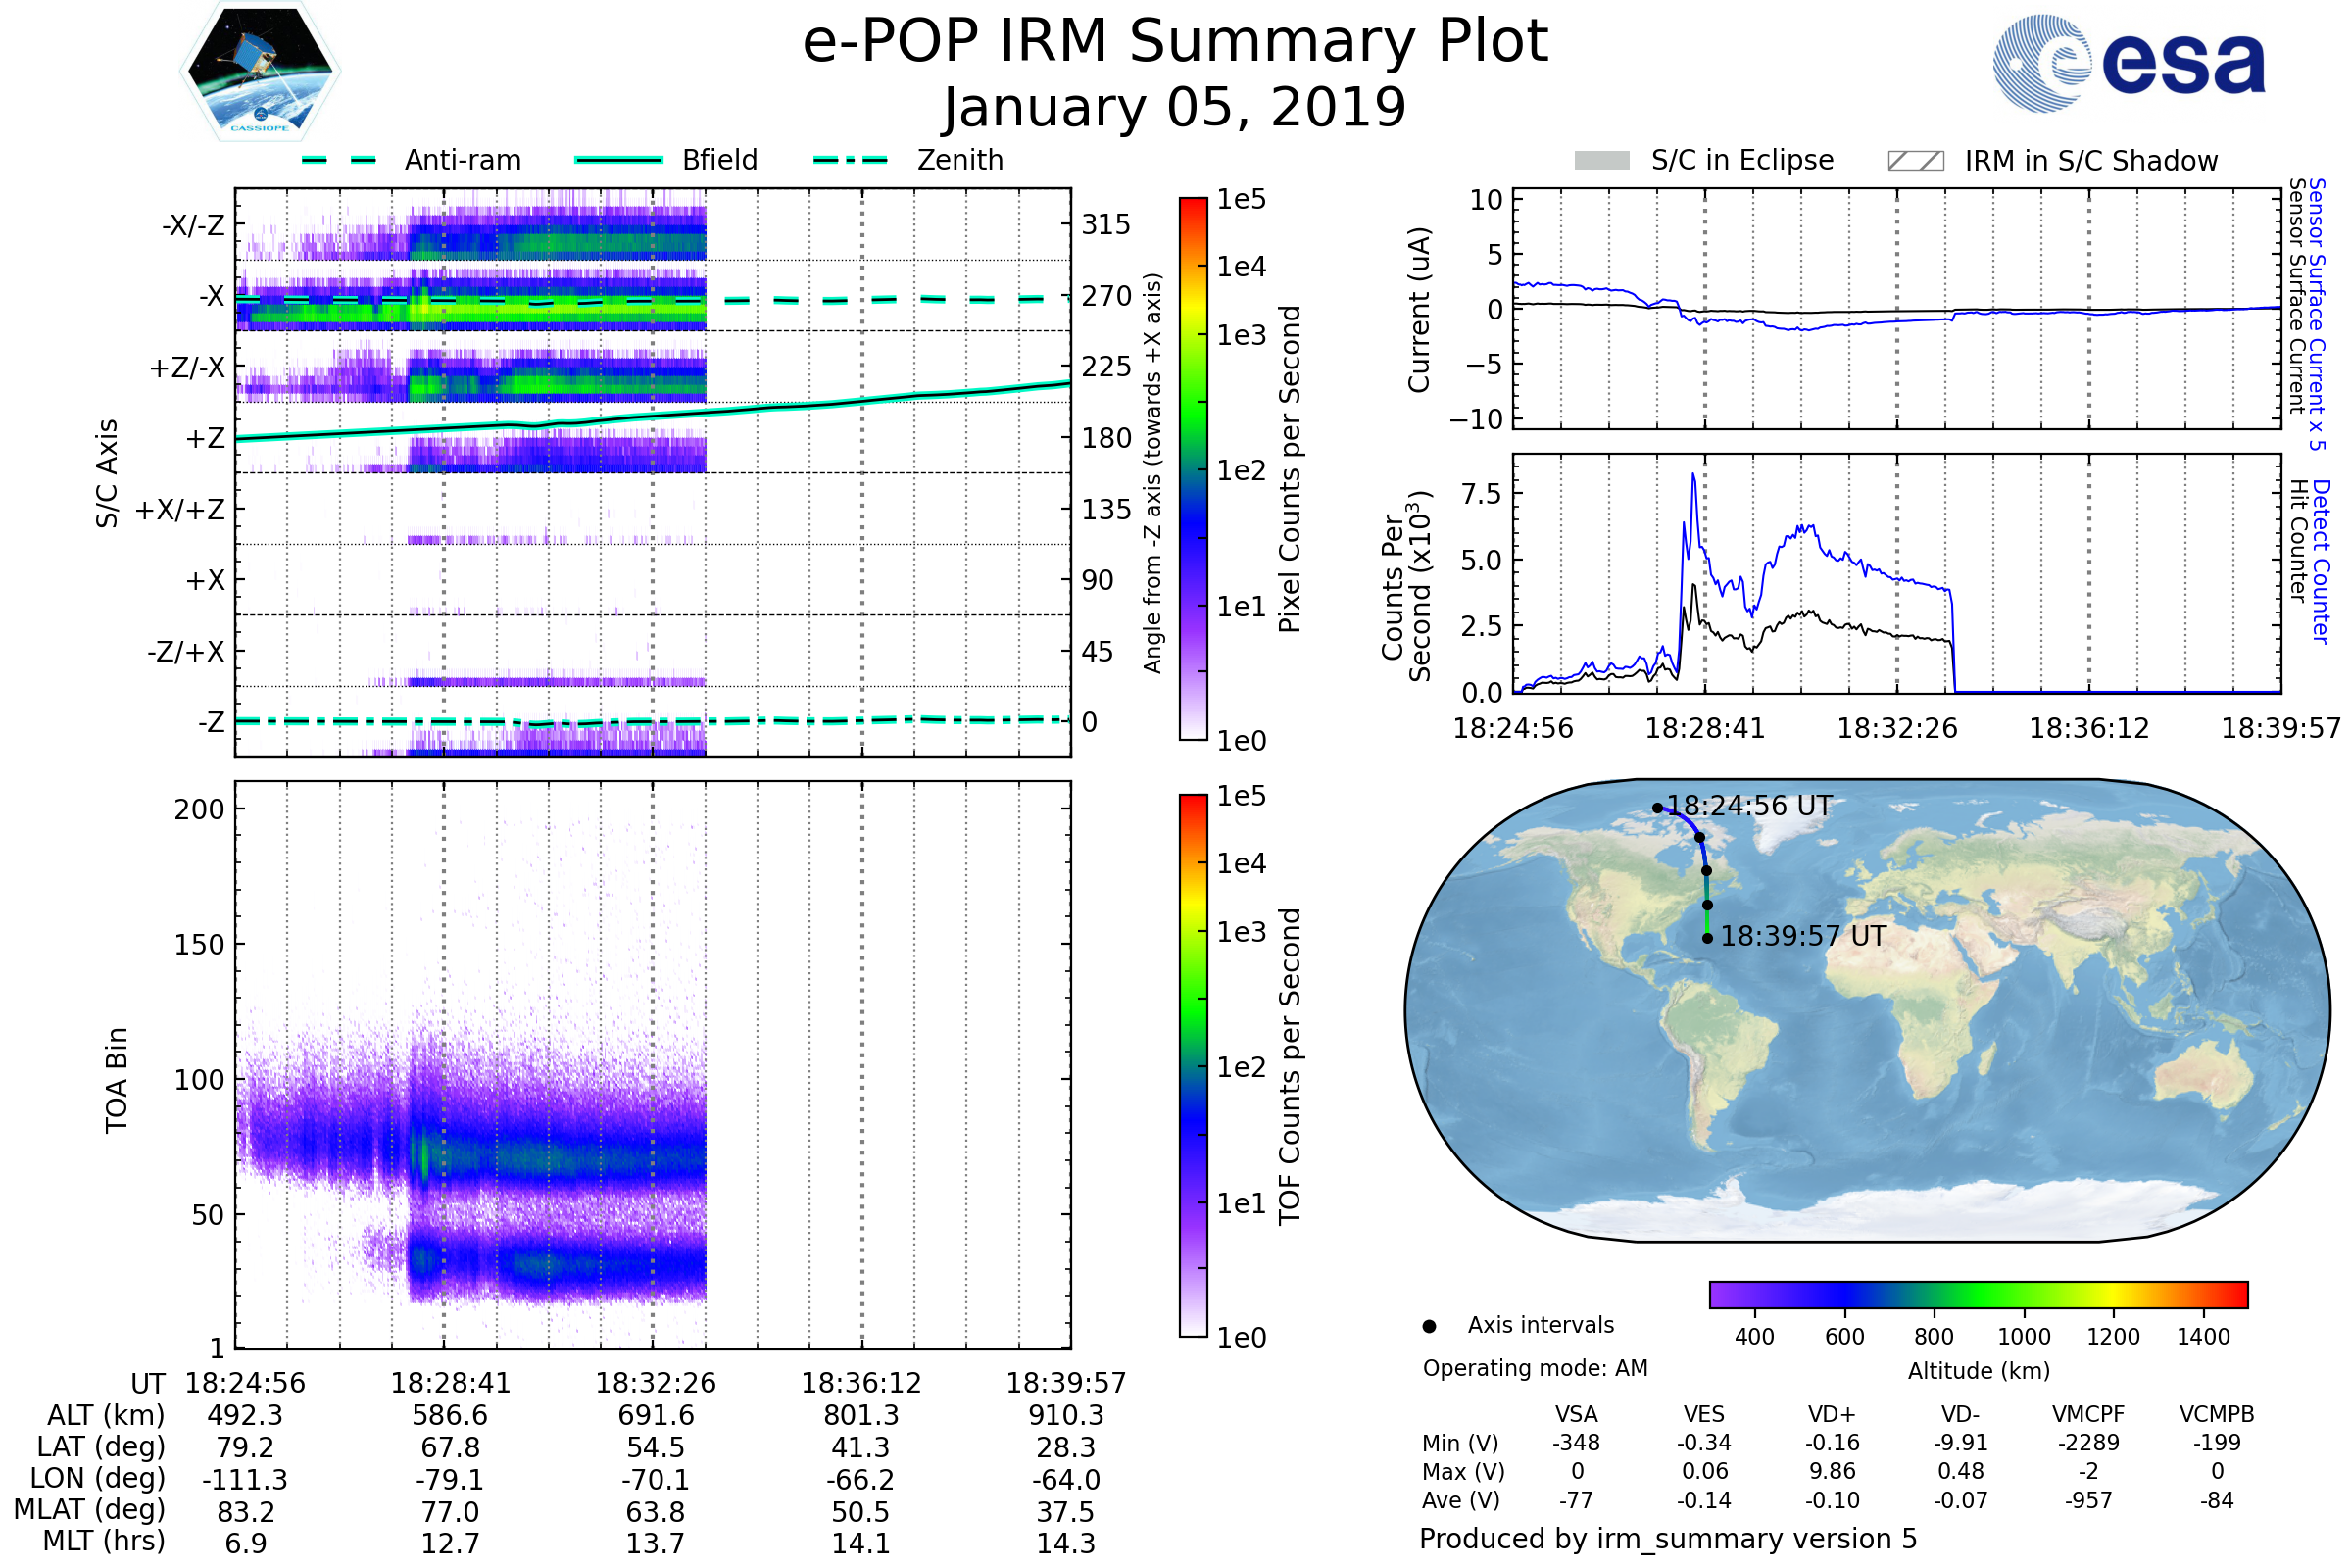This screenshot has height=1568, width=2352.
Task: Click the tallest peak in Detect Counter plot
Action: (x=1694, y=476)
